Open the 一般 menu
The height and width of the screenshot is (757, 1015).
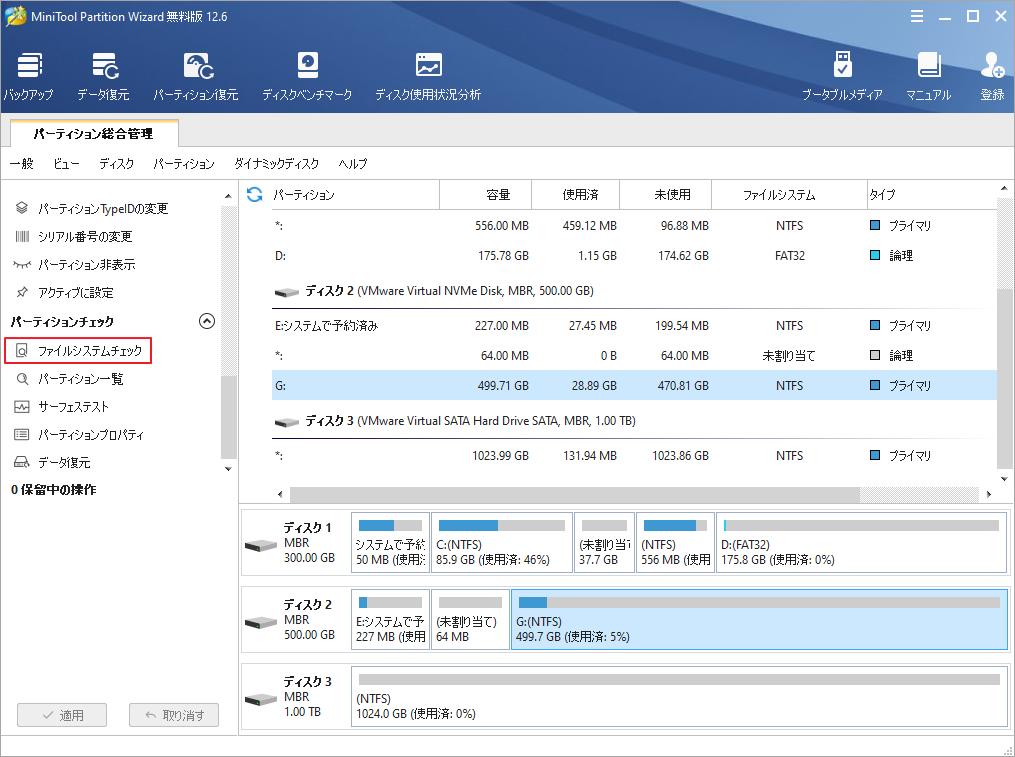click(x=21, y=164)
